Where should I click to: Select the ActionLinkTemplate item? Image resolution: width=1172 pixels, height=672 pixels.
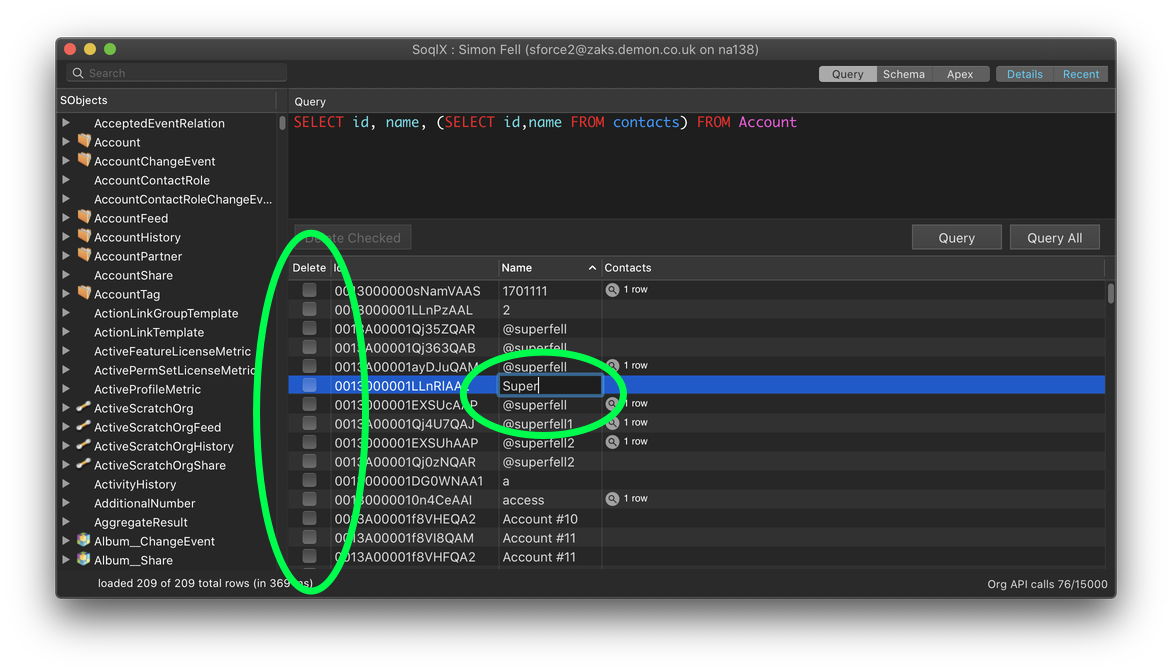pos(149,332)
